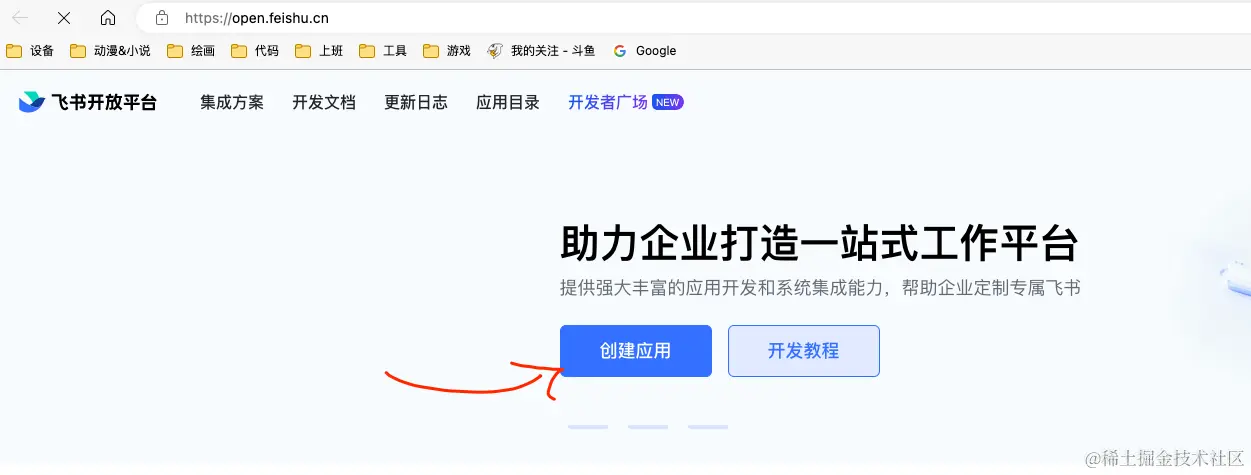Screen dimensions: 1251x475
Task: Open the 开发者广场 menu
Action: pyautogui.click(x=608, y=102)
